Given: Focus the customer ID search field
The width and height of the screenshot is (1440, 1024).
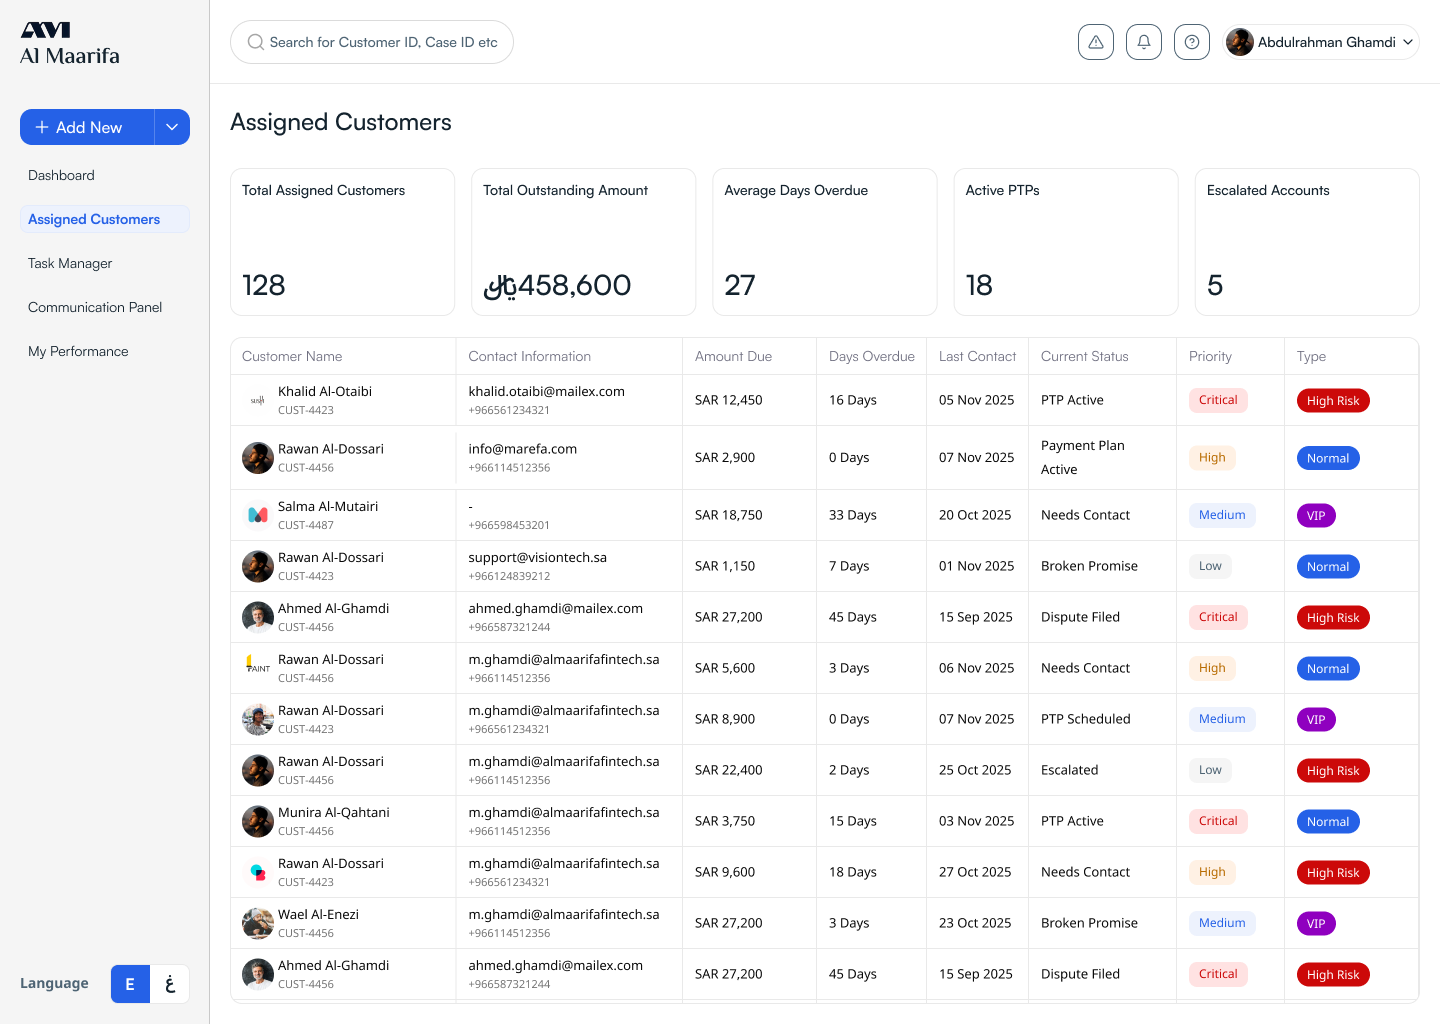Looking at the screenshot, I should pyautogui.click(x=383, y=42).
